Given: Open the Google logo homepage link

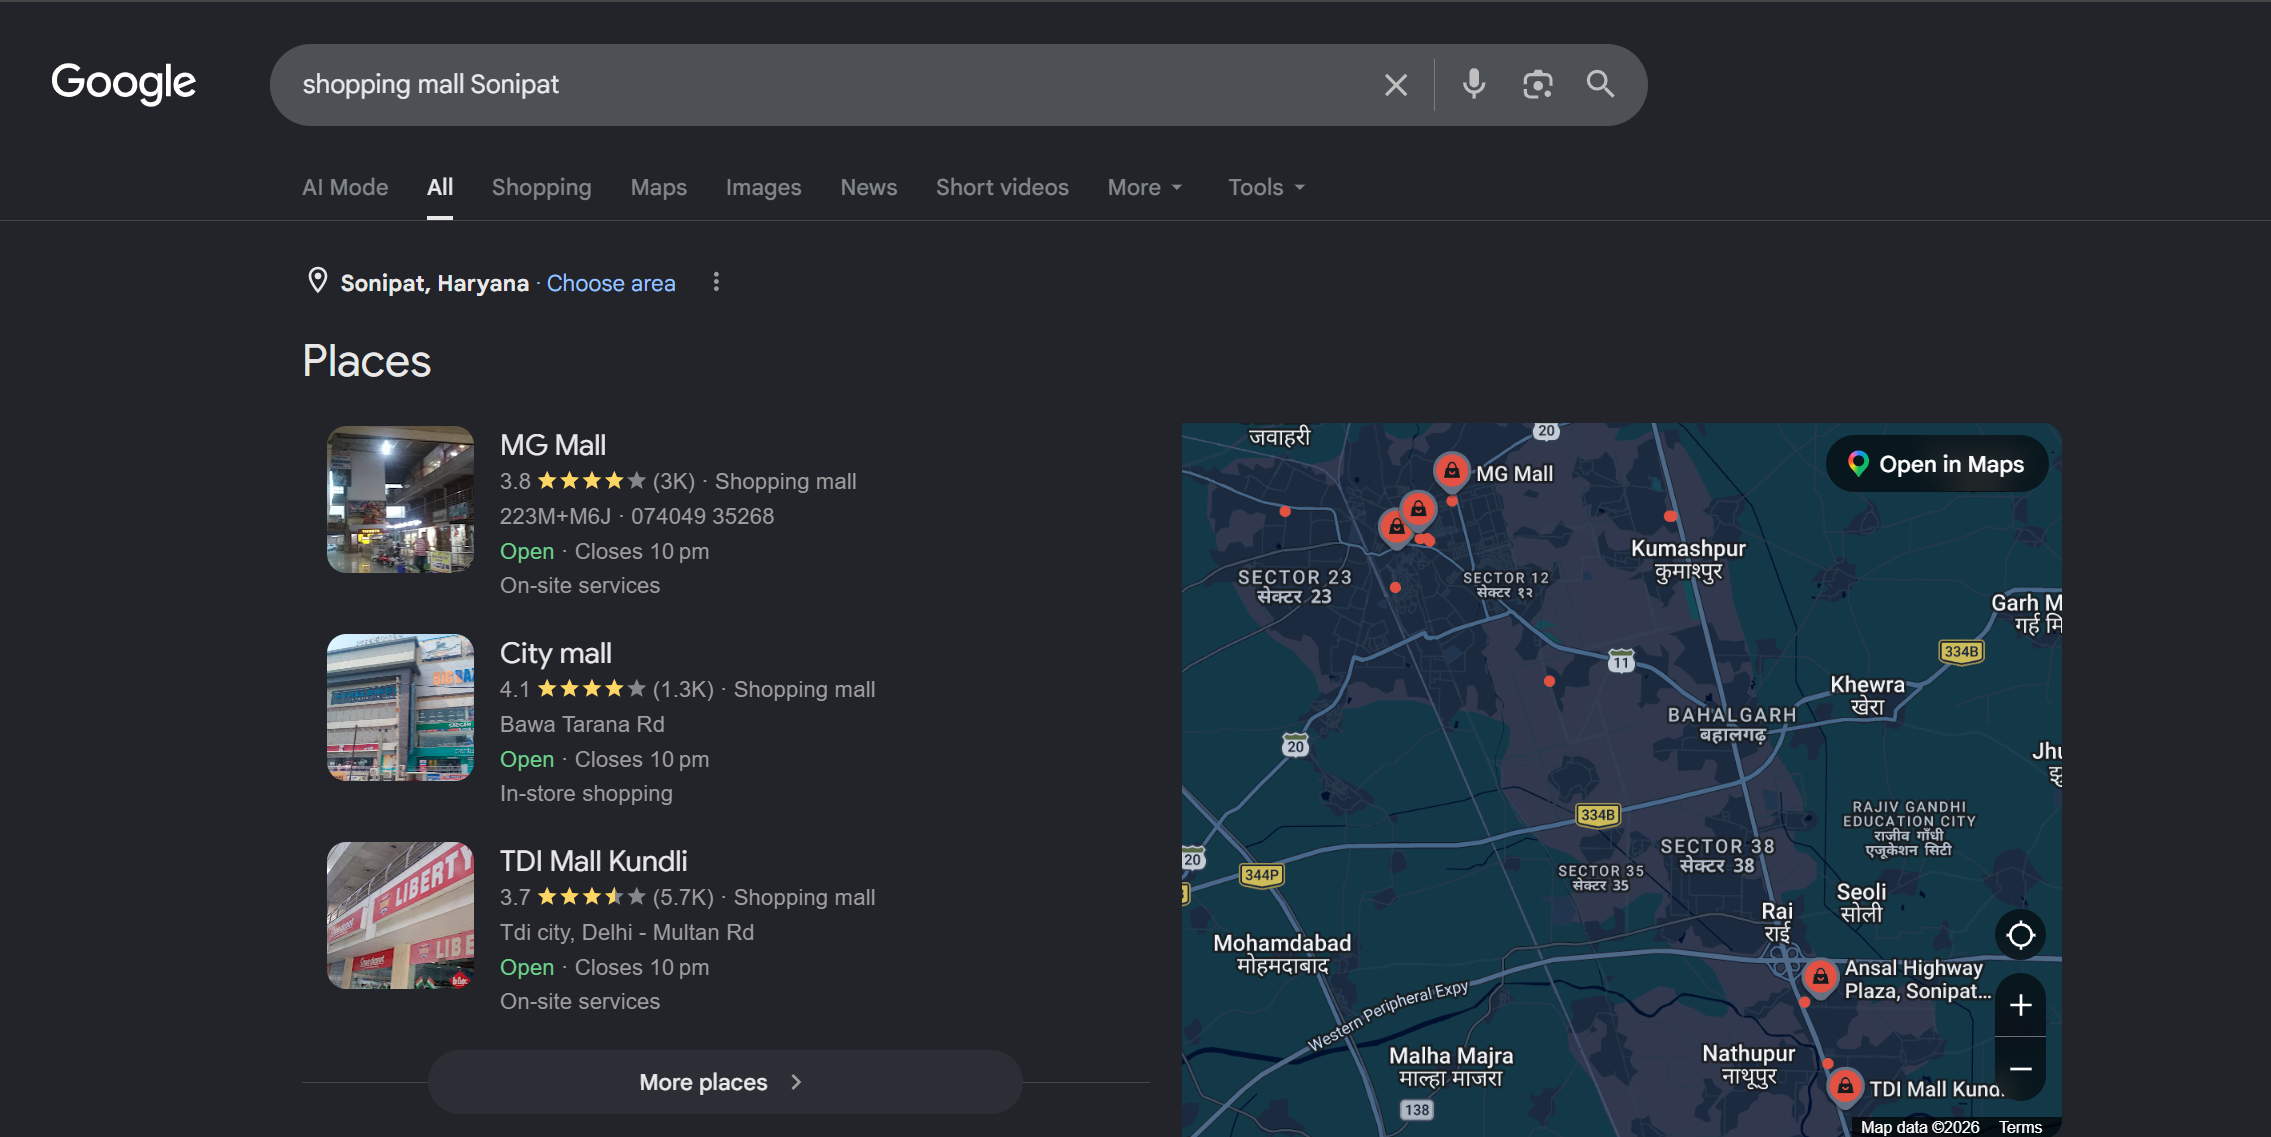Looking at the screenshot, I should pyautogui.click(x=124, y=83).
